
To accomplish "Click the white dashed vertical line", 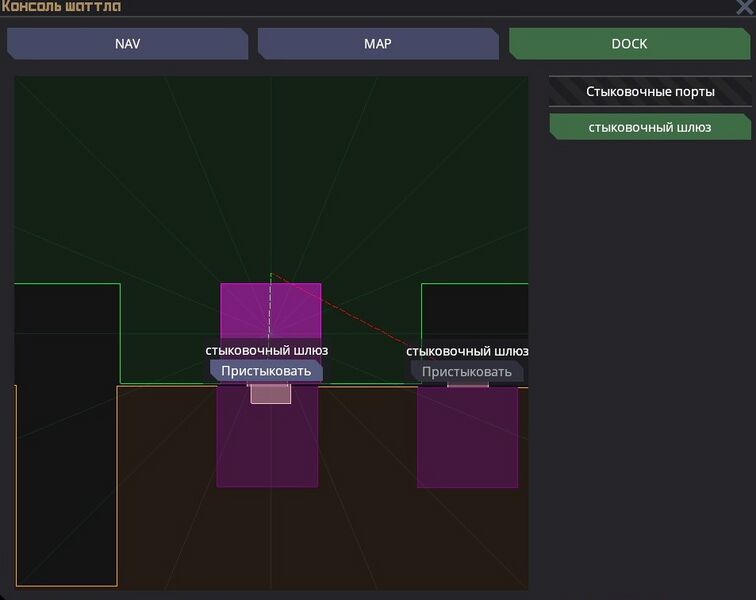I will tap(270, 310).
